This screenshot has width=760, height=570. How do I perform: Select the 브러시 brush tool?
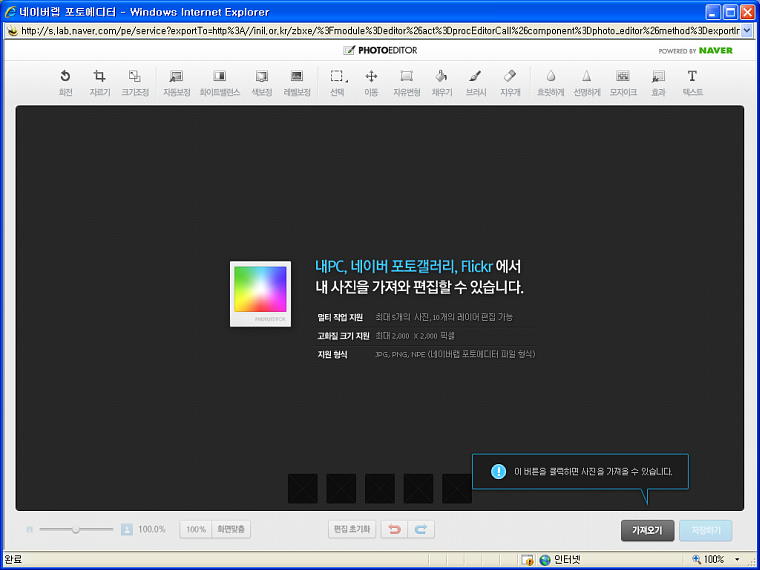click(475, 82)
